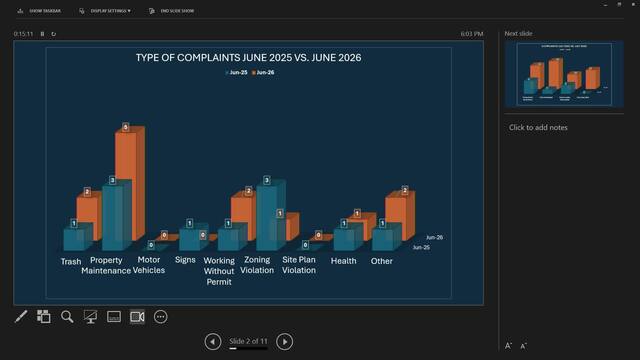Select the next slide thumbnail preview
The image size is (640, 360).
coord(564,74)
